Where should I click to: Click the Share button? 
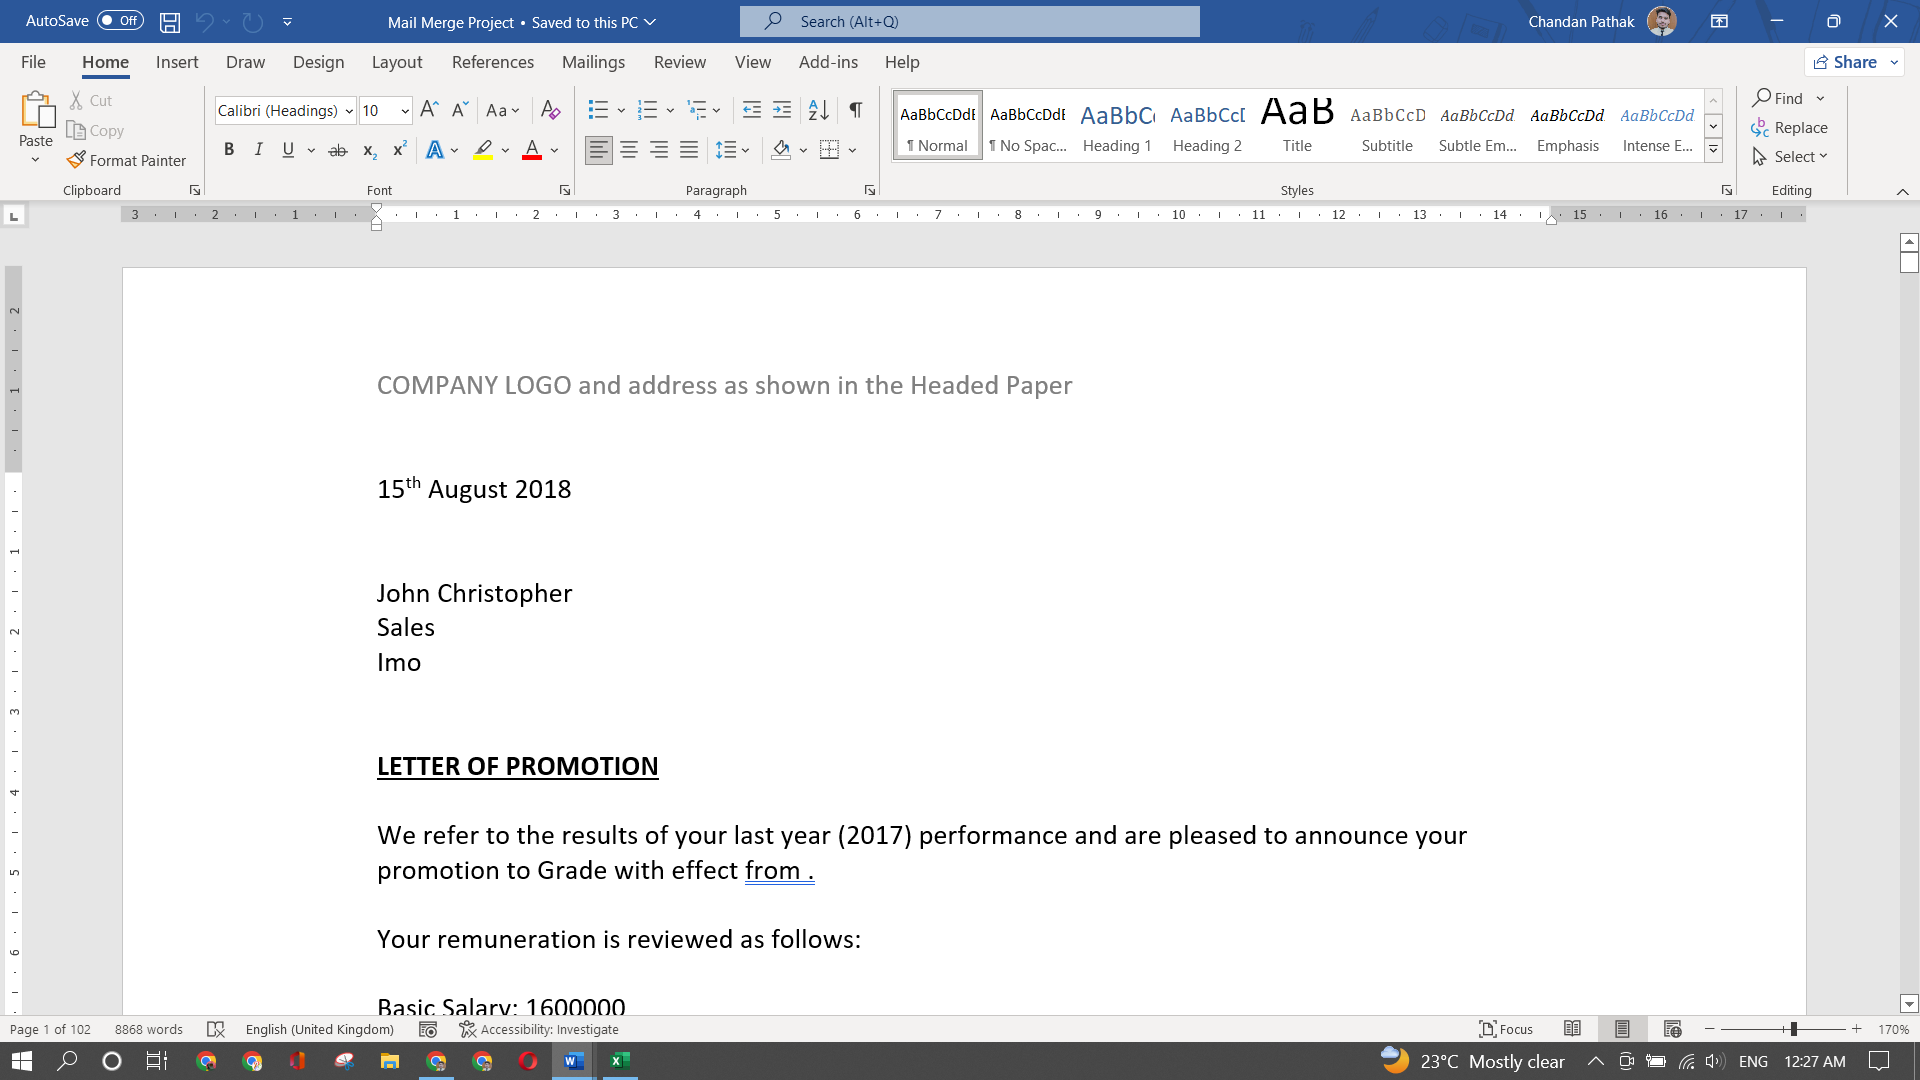pyautogui.click(x=1846, y=62)
